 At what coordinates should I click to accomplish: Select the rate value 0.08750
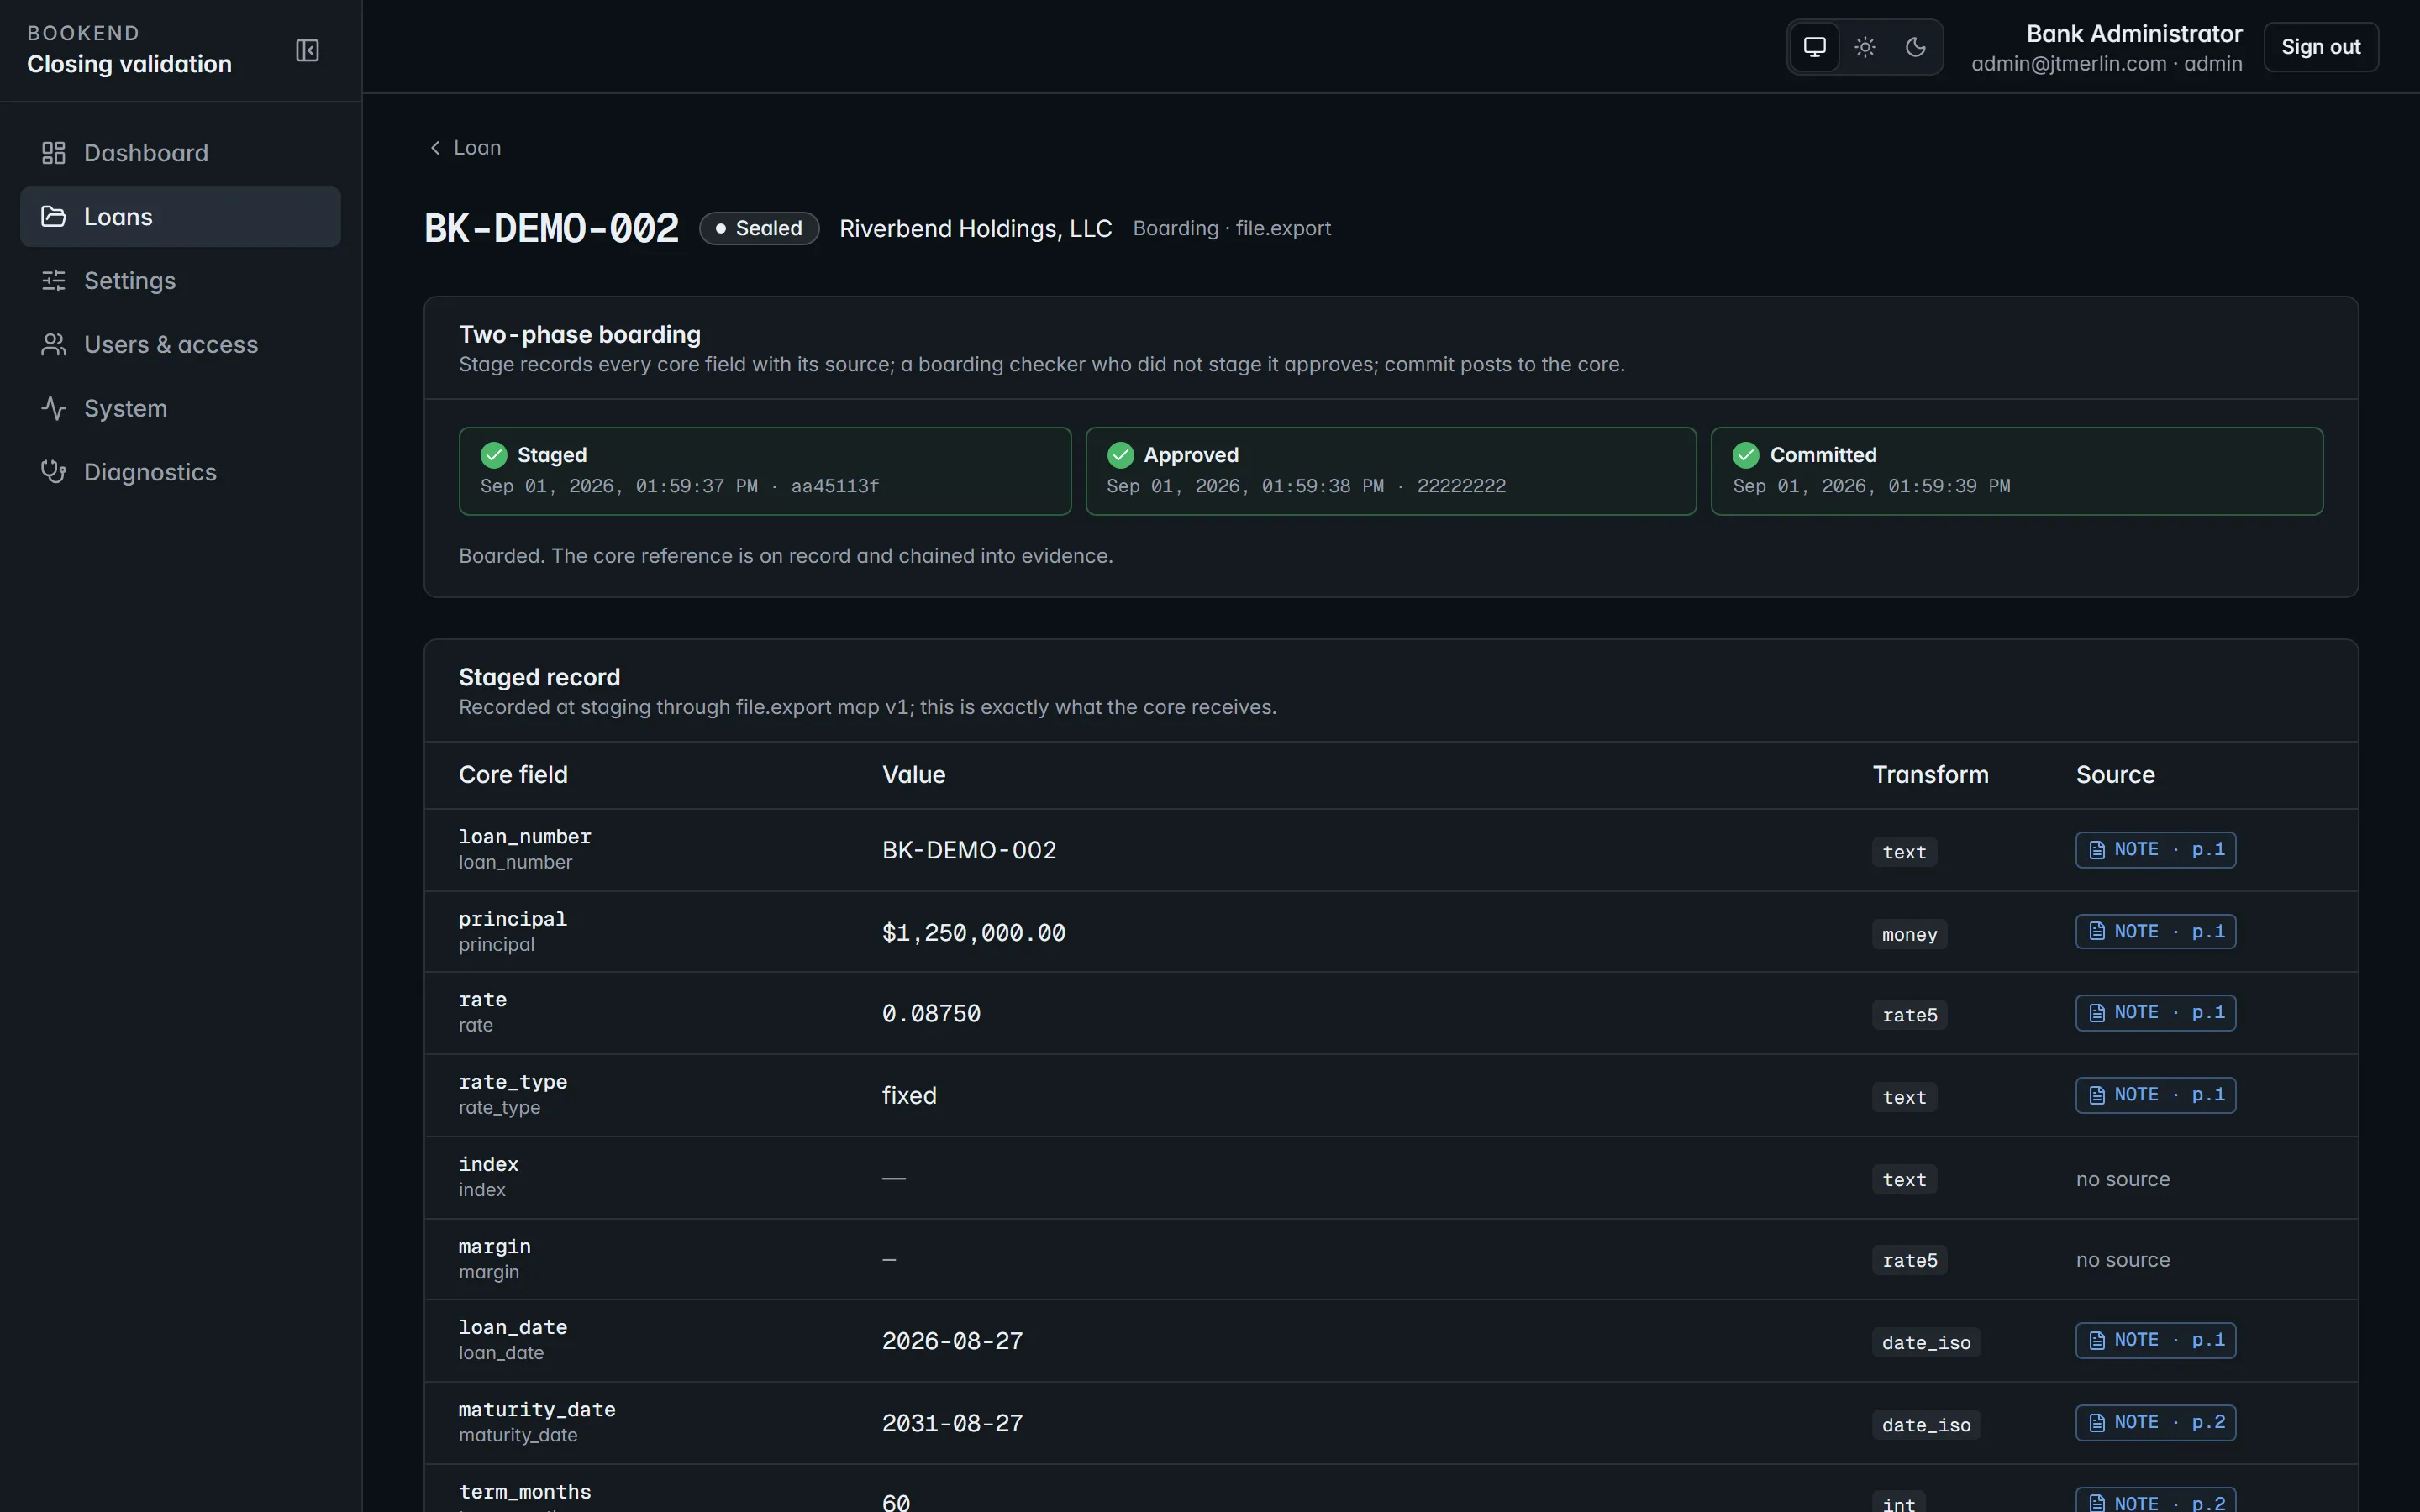[931, 1014]
